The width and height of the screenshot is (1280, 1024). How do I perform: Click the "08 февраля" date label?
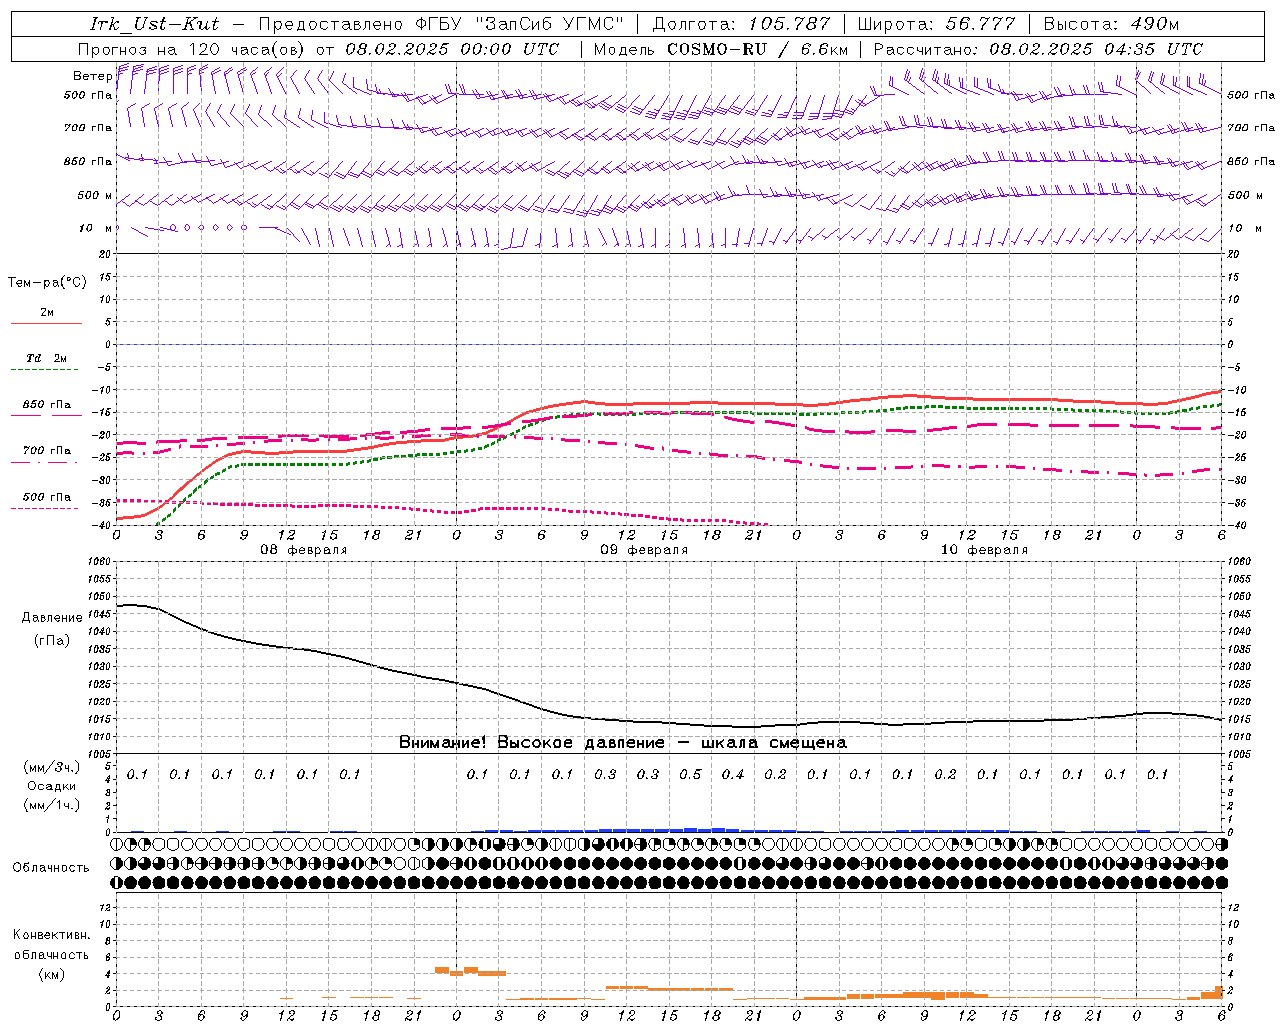[x=304, y=550]
